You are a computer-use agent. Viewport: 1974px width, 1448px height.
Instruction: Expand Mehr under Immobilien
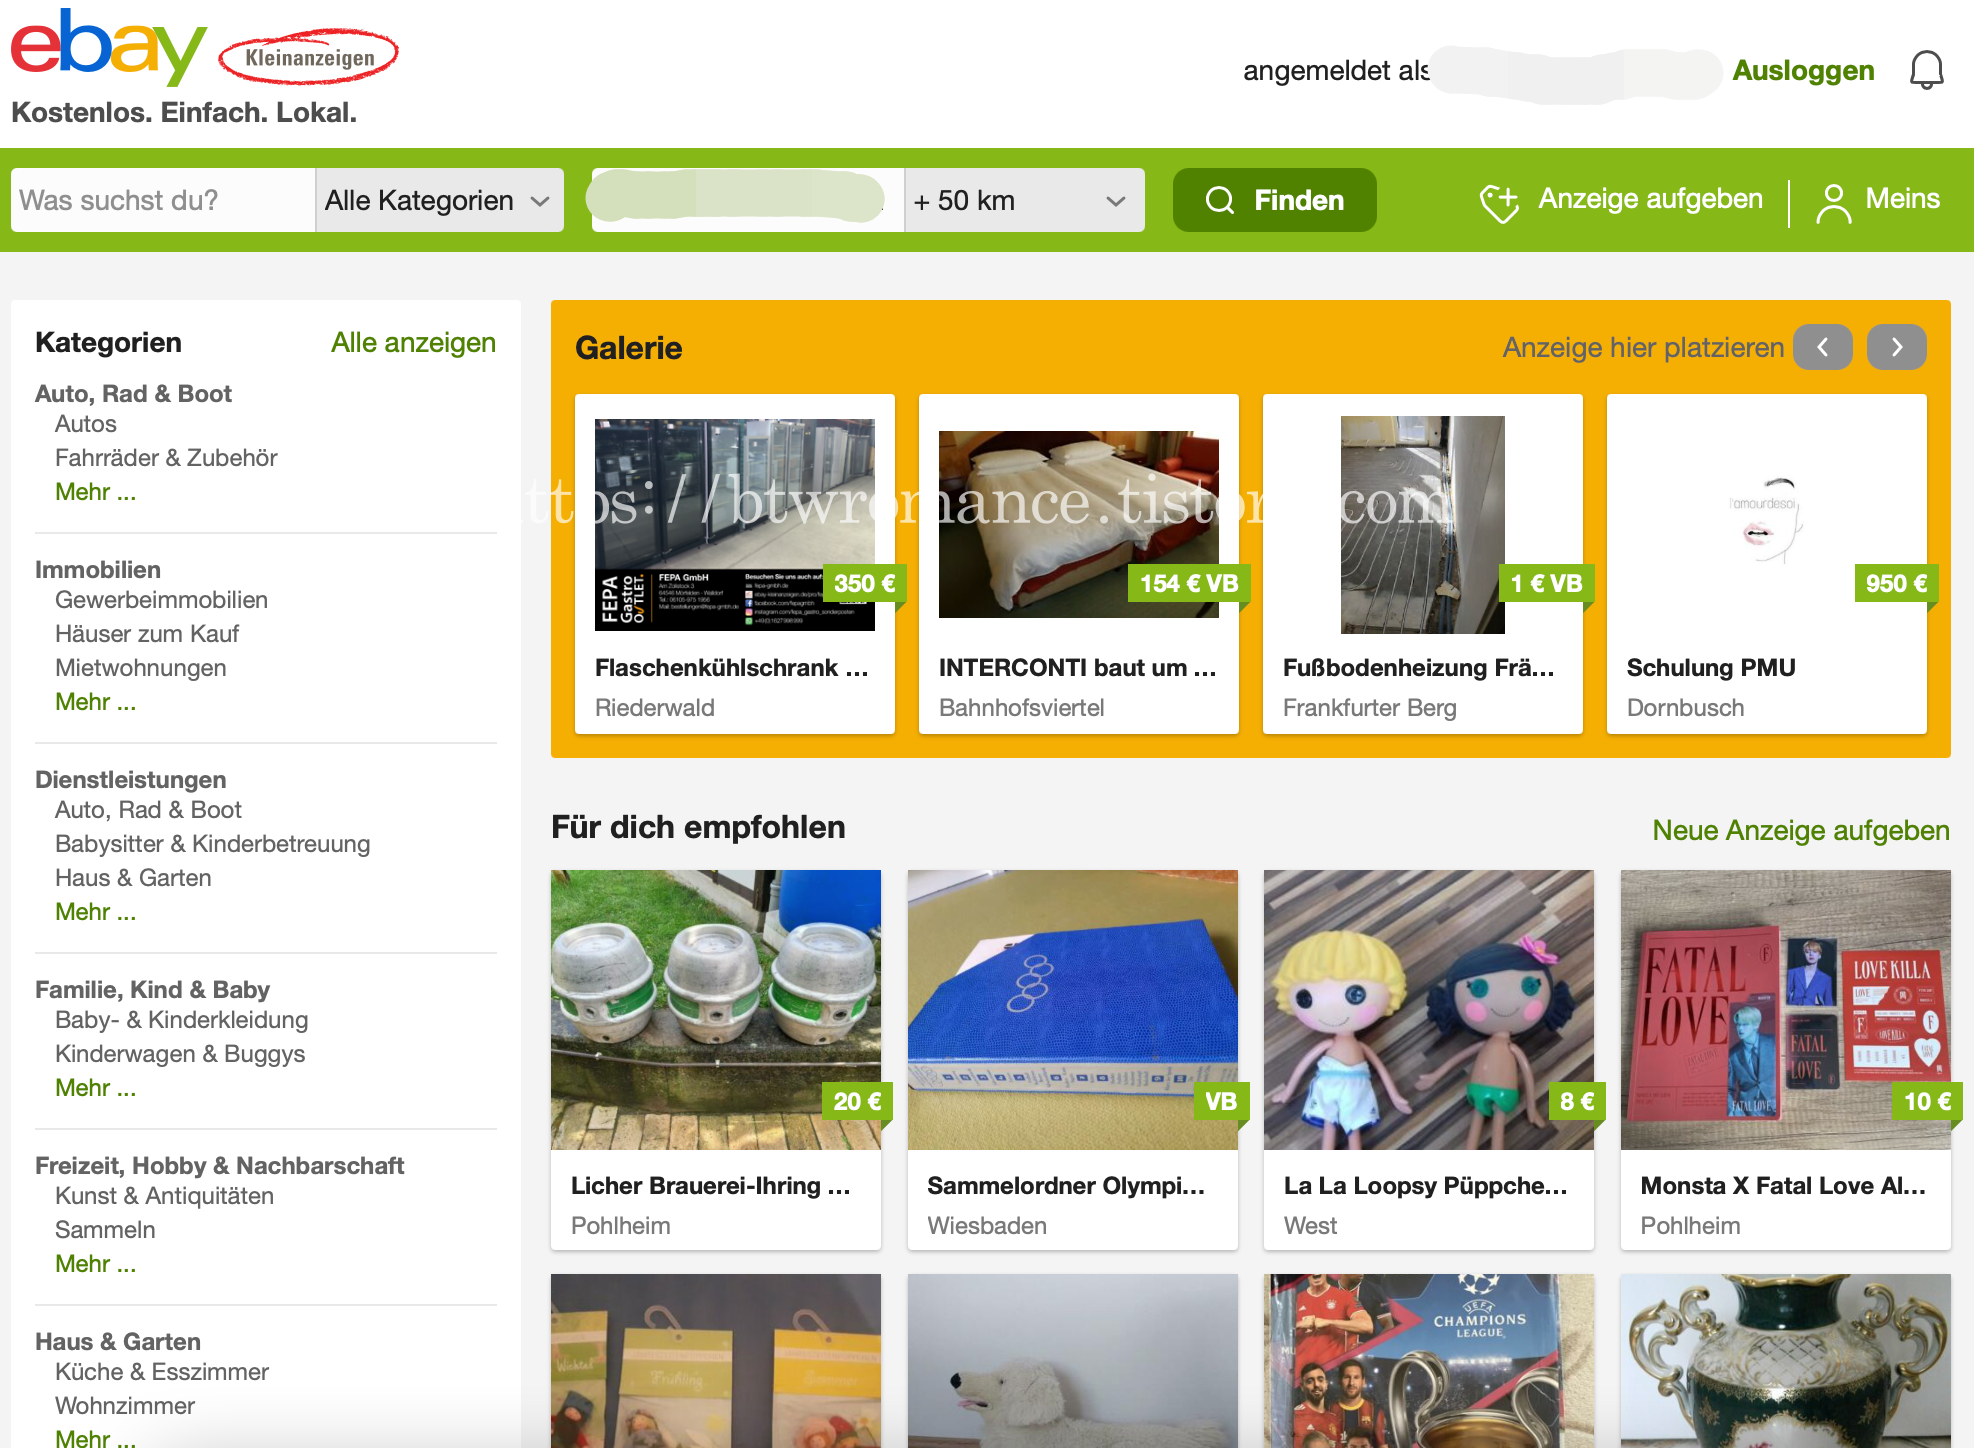tap(95, 702)
